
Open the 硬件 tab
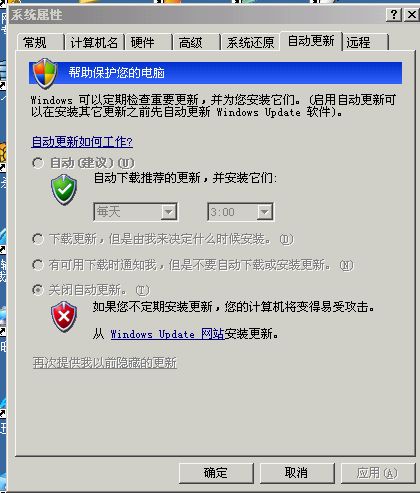148,42
